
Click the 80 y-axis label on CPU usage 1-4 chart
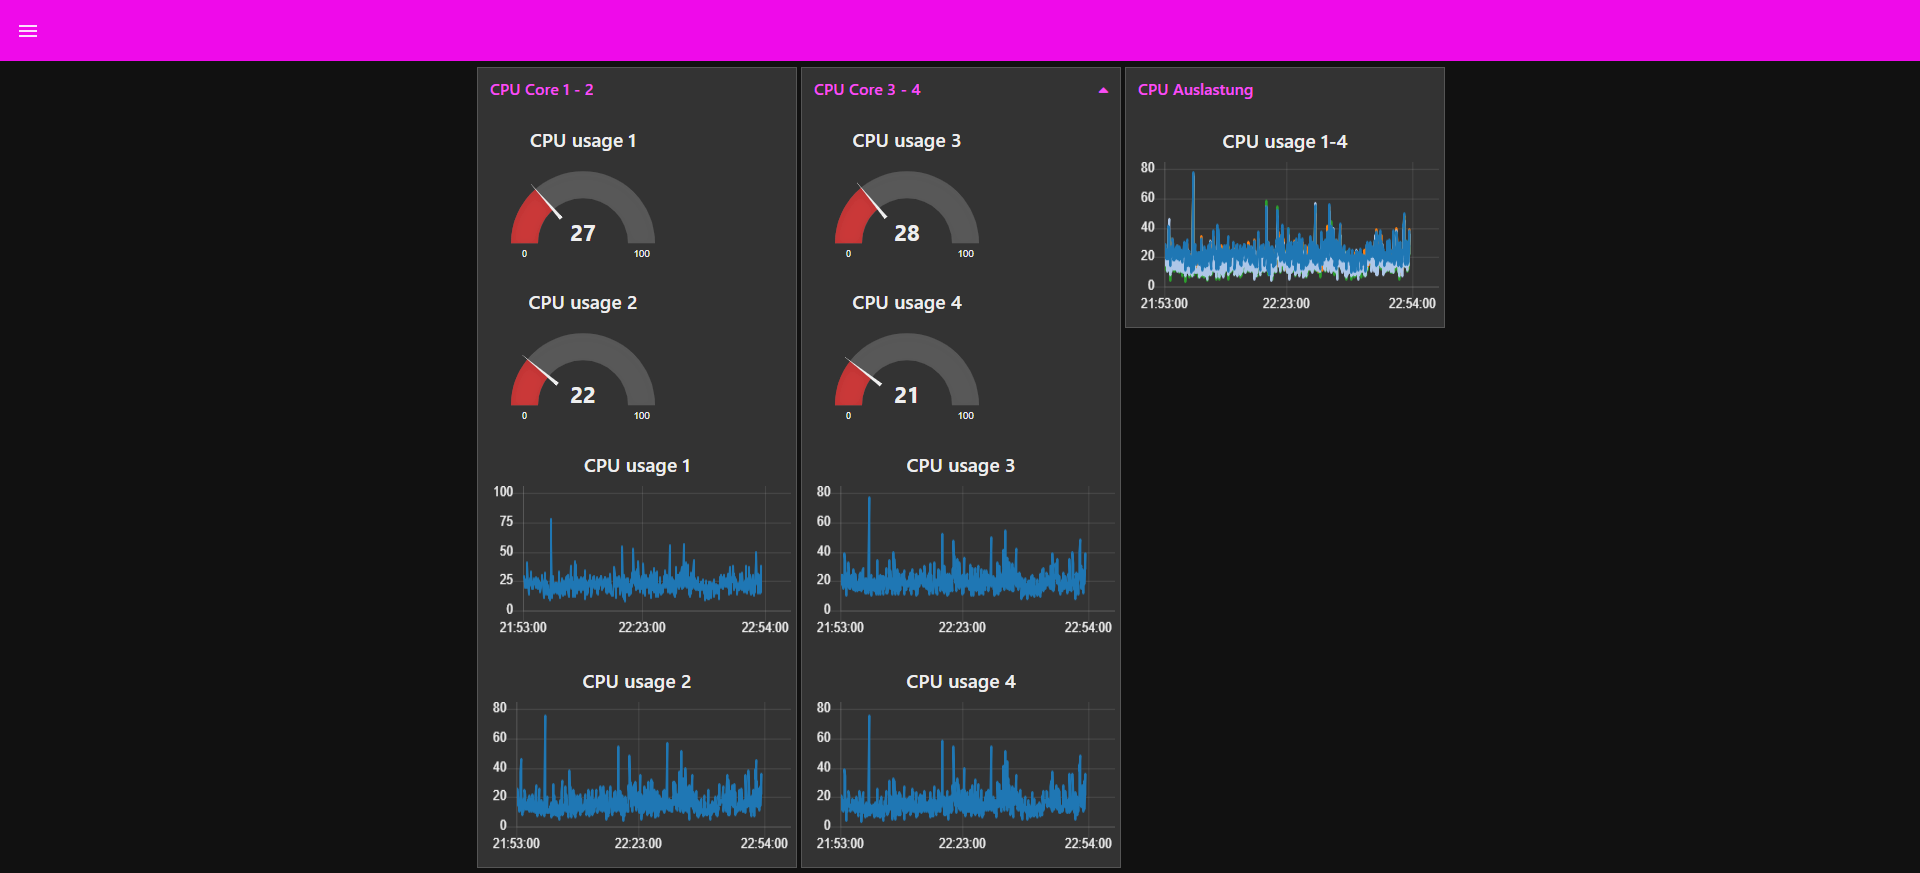tap(1147, 168)
